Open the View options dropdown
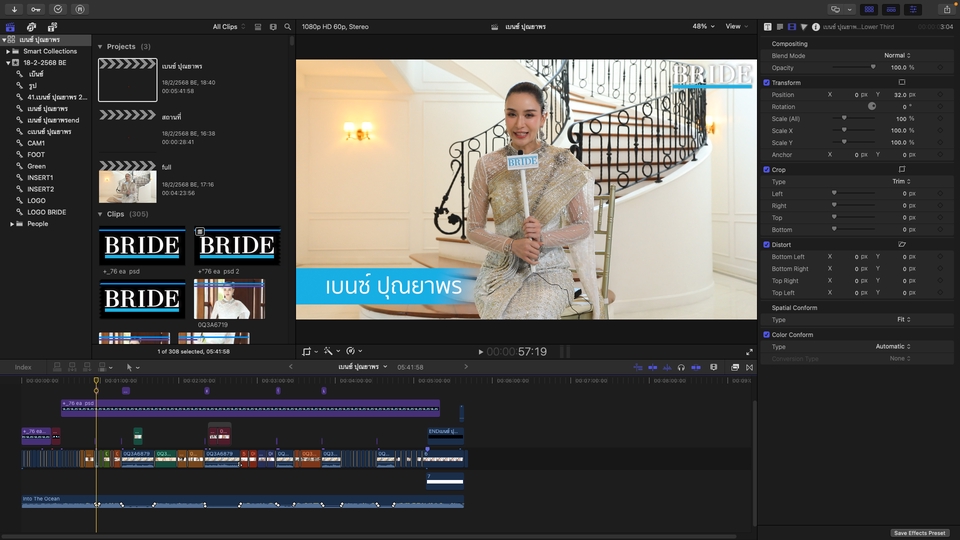Image resolution: width=960 pixels, height=540 pixels. 737,26
